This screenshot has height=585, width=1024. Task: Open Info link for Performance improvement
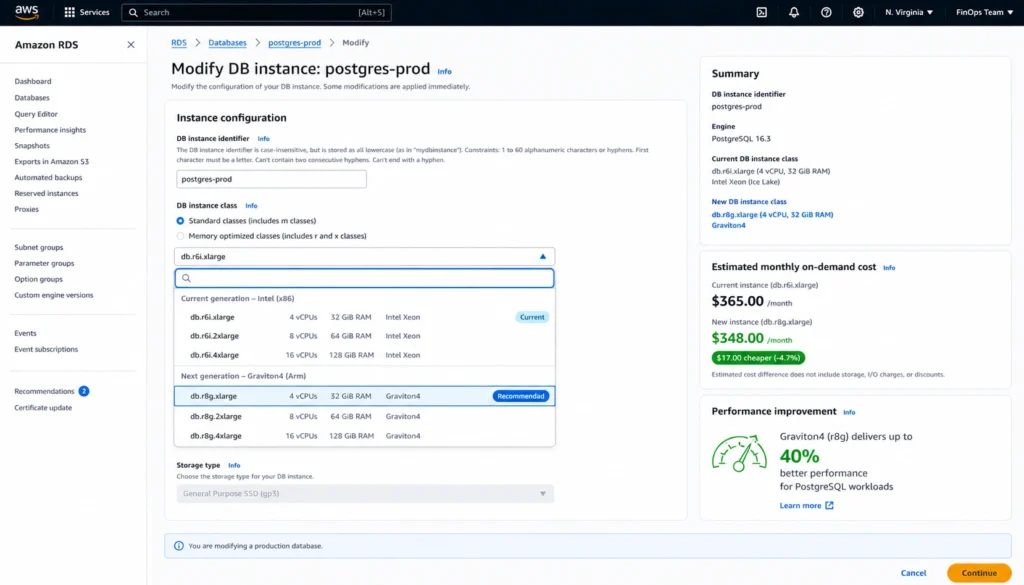coord(849,412)
